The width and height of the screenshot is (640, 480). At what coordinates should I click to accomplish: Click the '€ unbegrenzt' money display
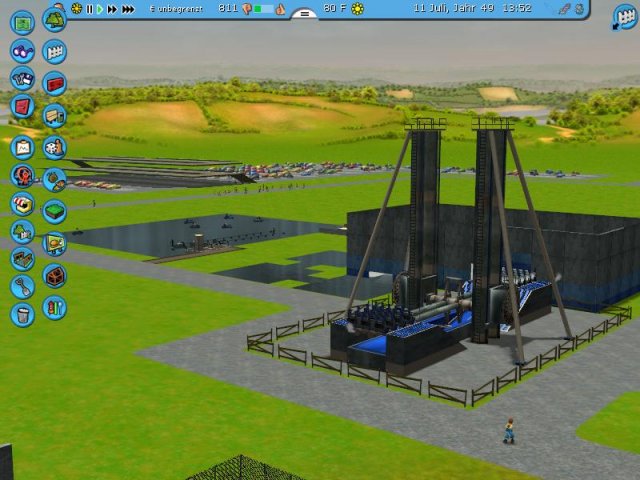(x=176, y=9)
